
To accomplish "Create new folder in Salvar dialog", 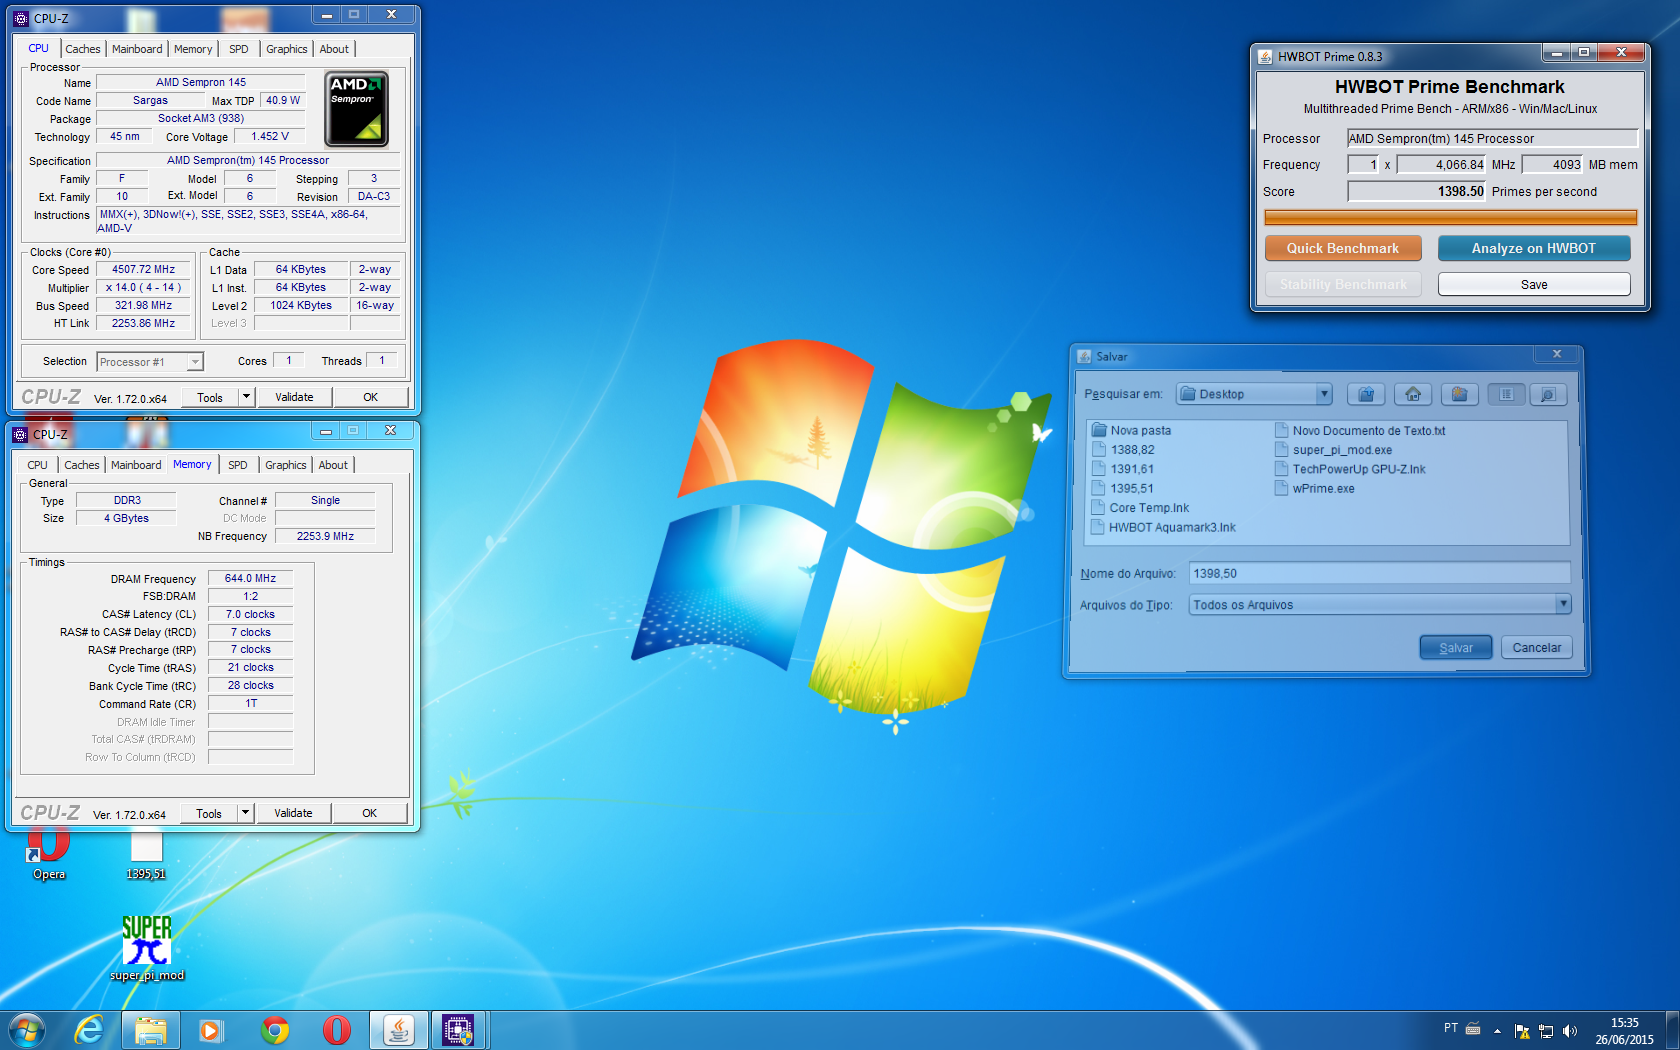I will (x=1459, y=394).
